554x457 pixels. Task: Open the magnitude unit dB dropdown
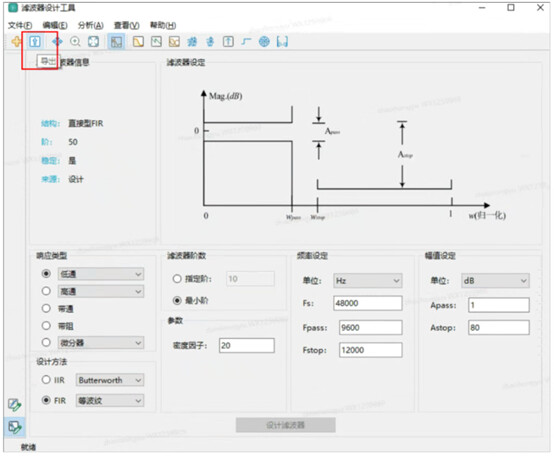click(495, 281)
